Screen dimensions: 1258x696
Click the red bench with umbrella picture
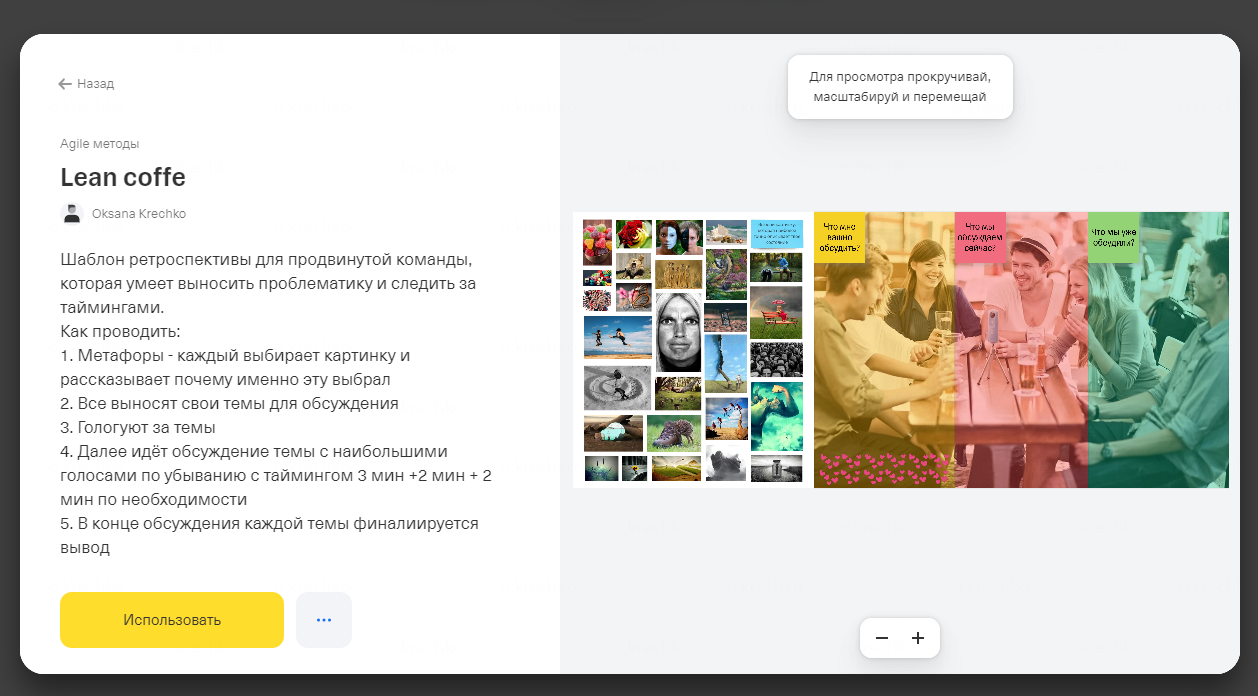(x=776, y=312)
